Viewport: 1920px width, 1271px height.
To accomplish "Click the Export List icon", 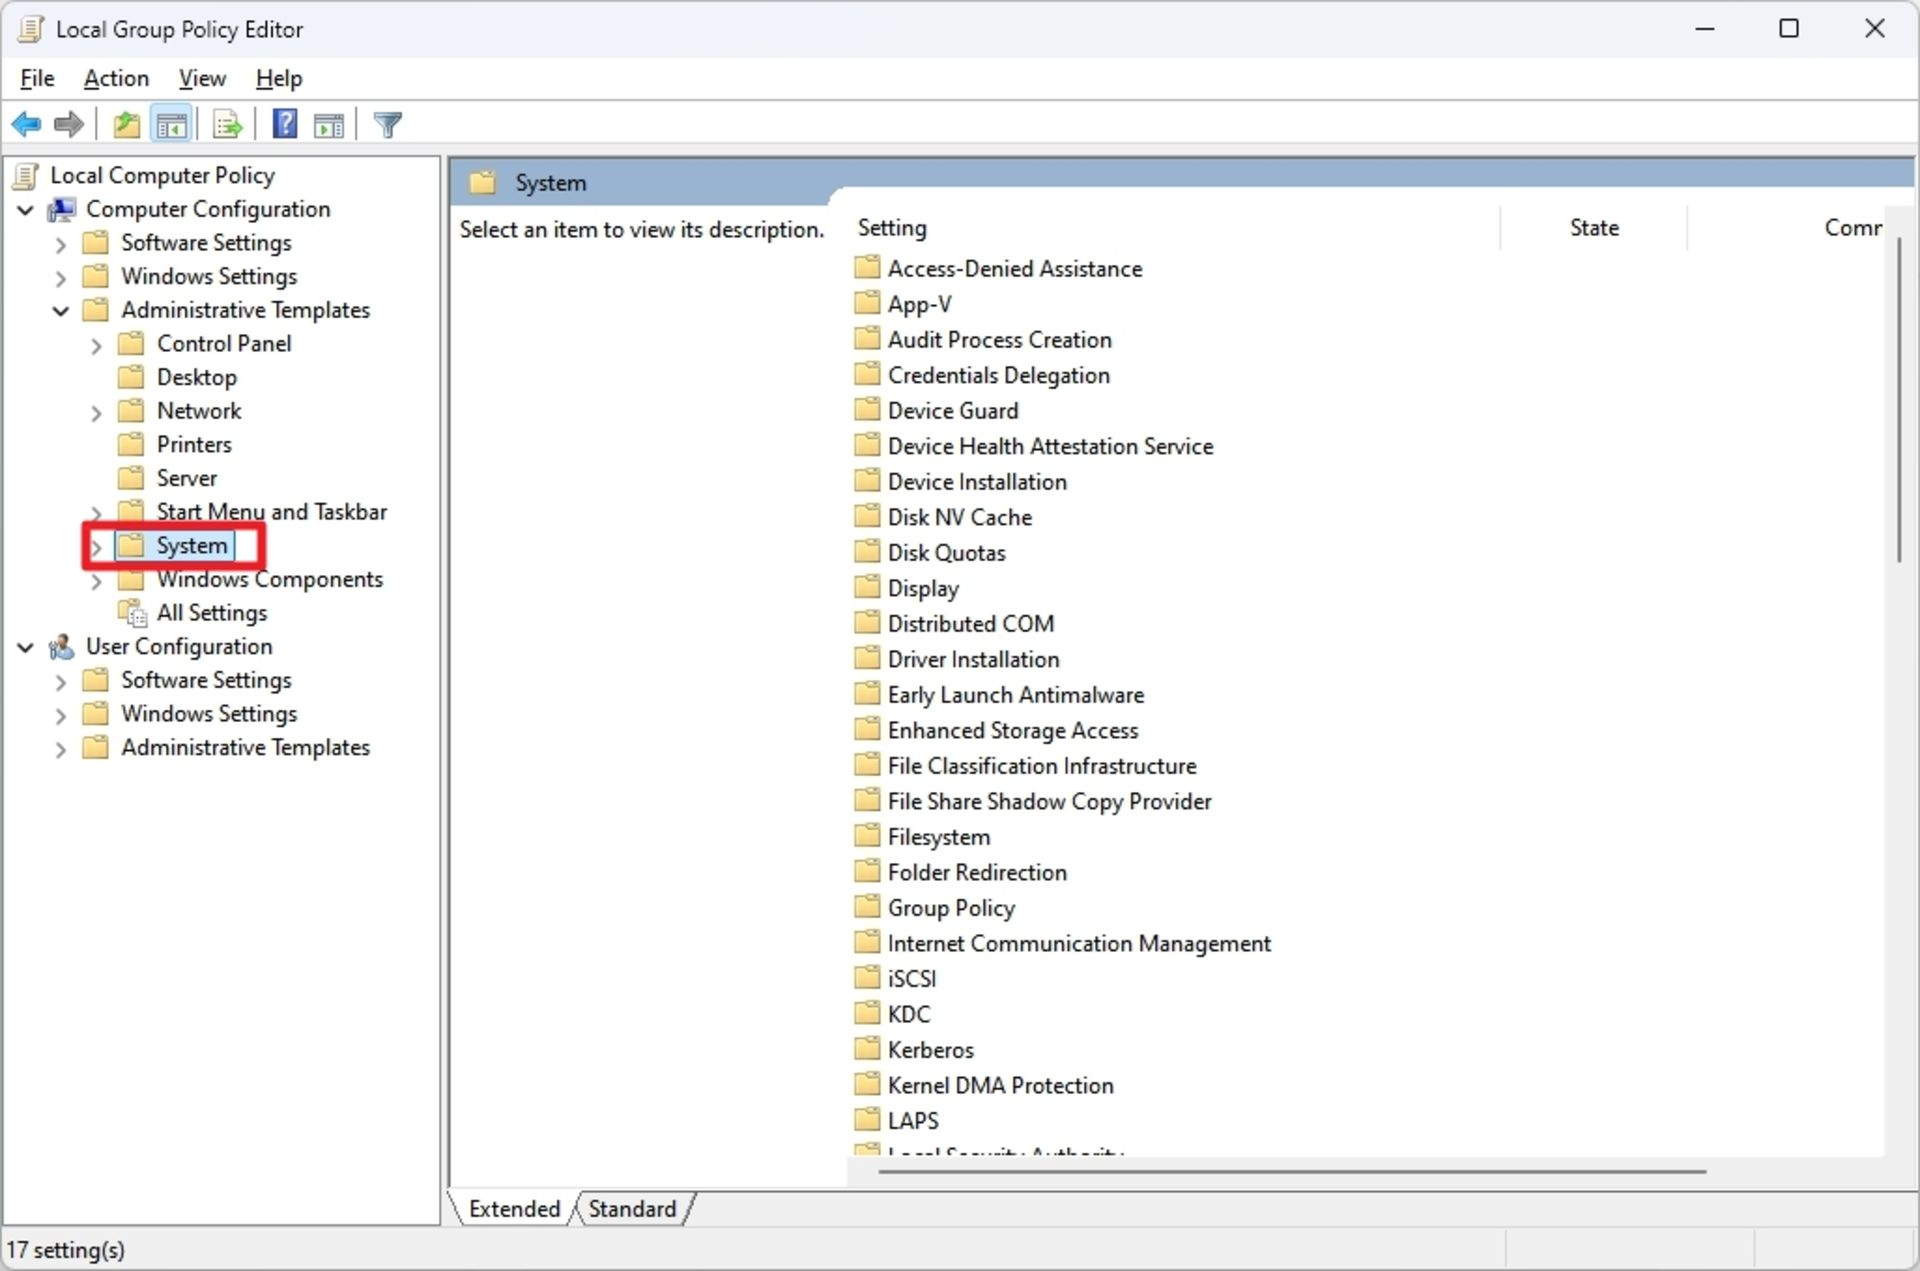I will 227,123.
